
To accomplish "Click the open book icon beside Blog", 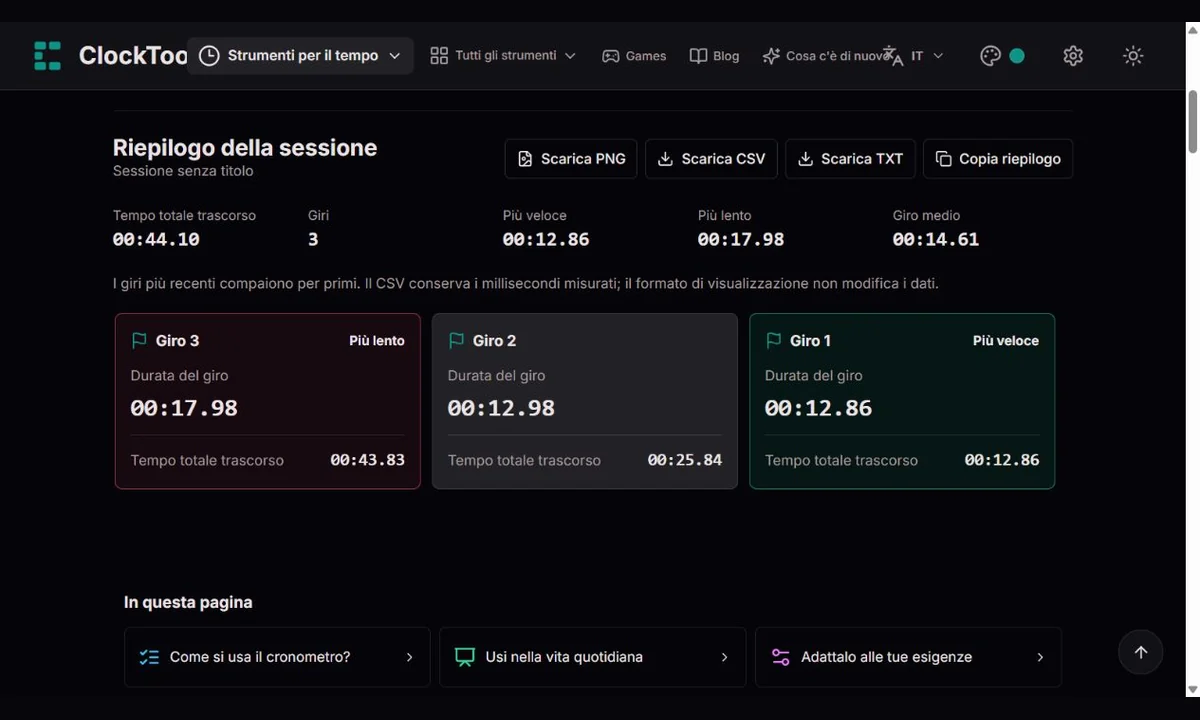I will tap(698, 56).
